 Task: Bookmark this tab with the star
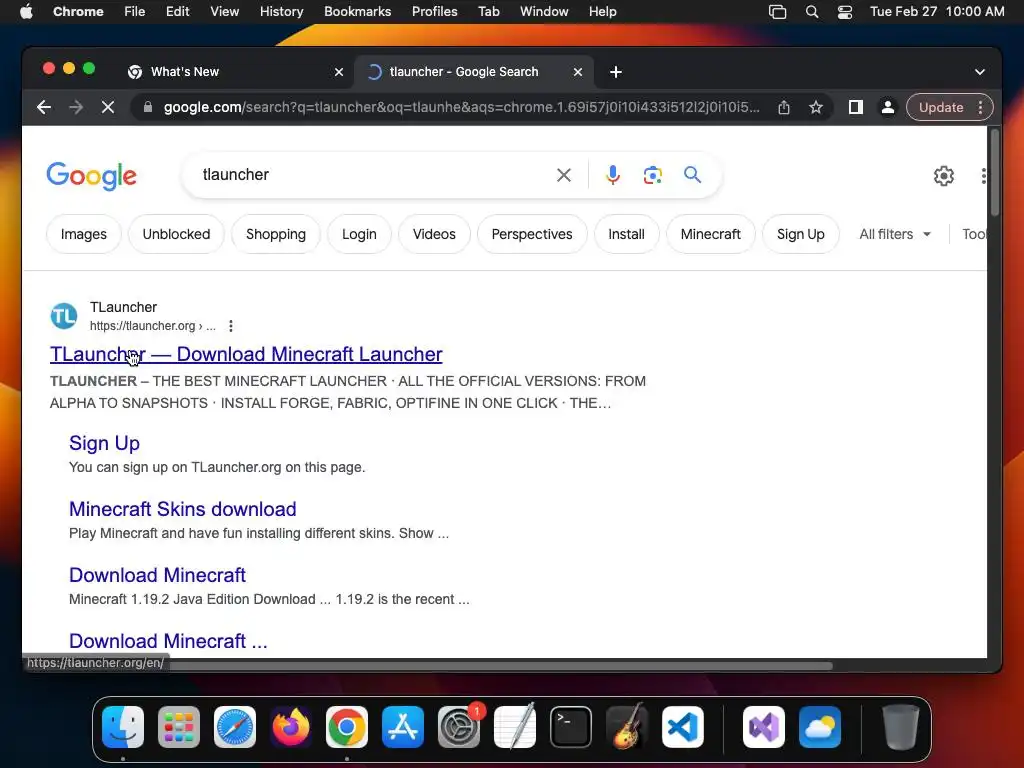point(816,107)
